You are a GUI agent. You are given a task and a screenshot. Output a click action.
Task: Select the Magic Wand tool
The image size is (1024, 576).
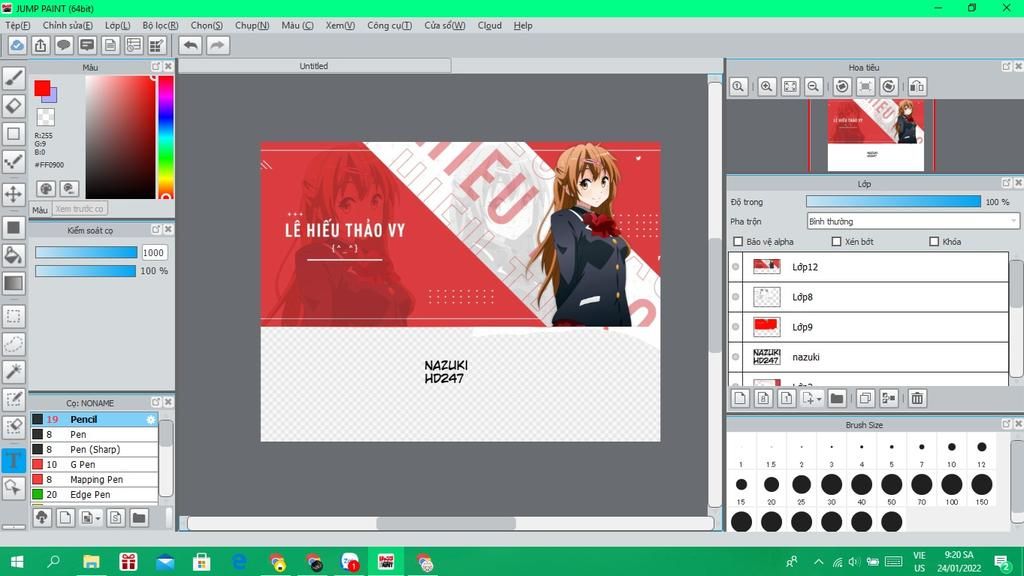pos(14,372)
